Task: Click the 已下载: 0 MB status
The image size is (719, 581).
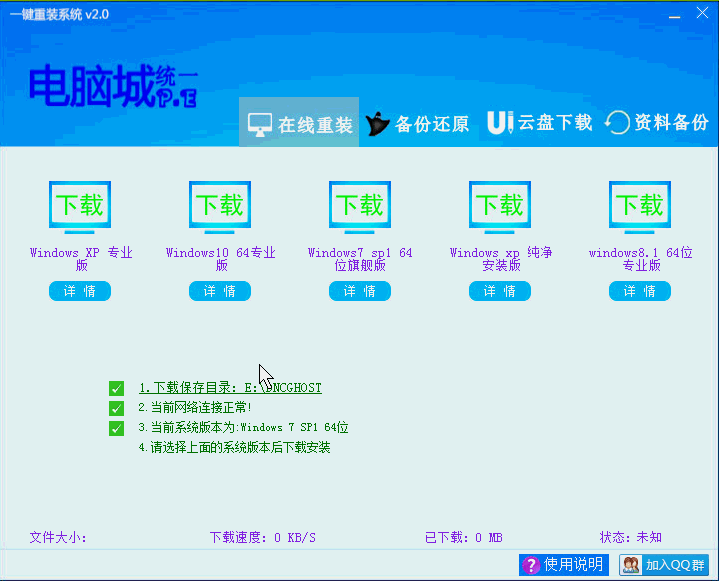Action: pyautogui.click(x=464, y=537)
